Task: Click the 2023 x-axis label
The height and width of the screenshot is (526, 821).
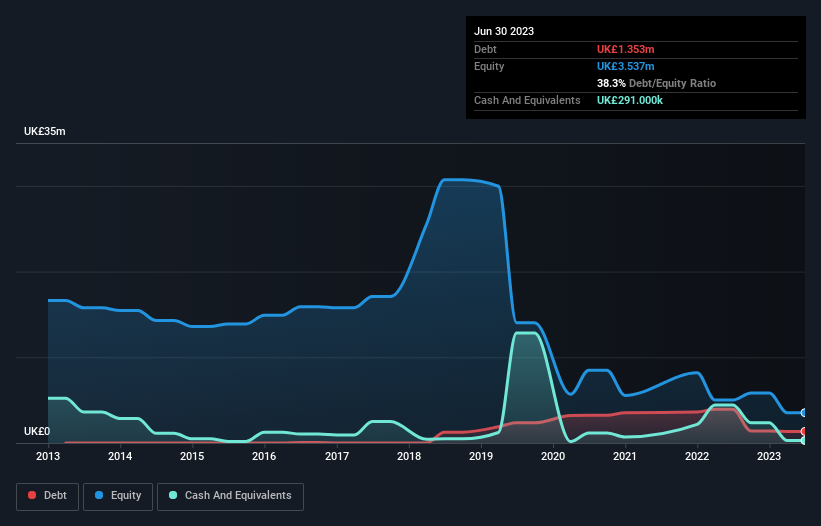Action: [769, 456]
